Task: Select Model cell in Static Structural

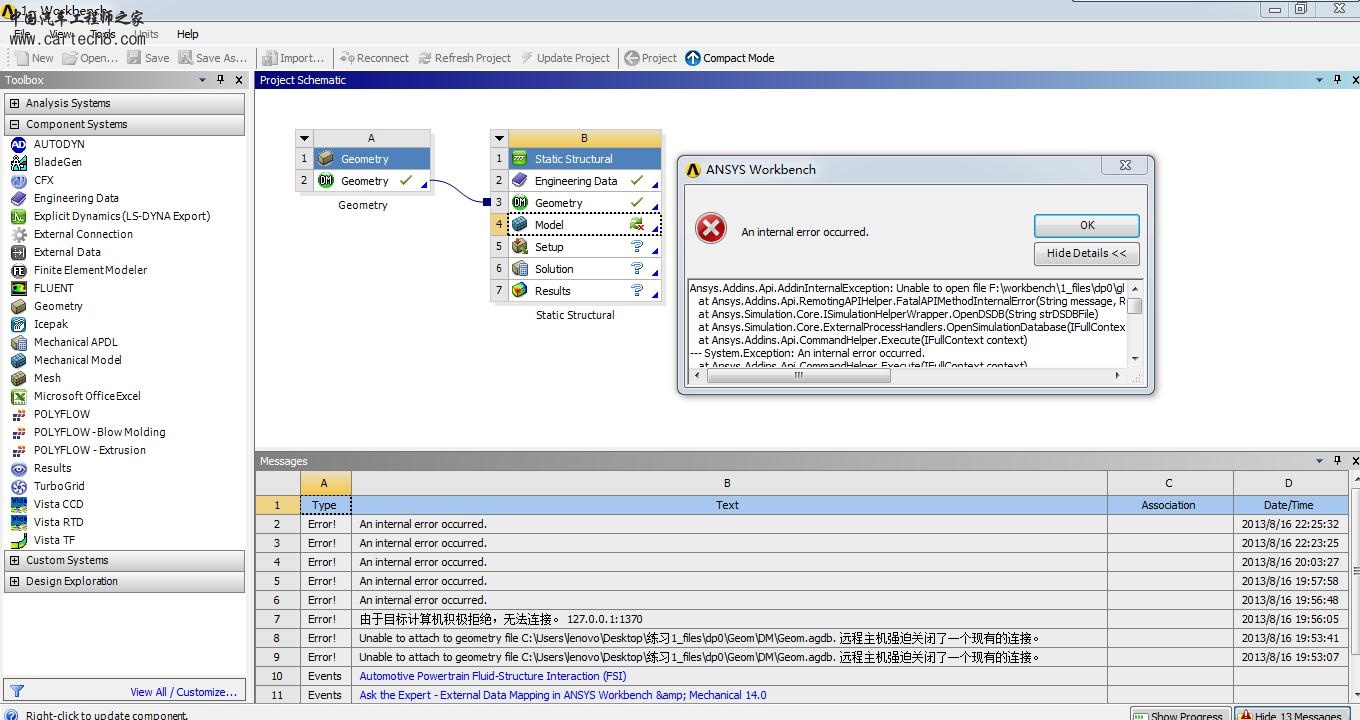Action: coord(584,225)
